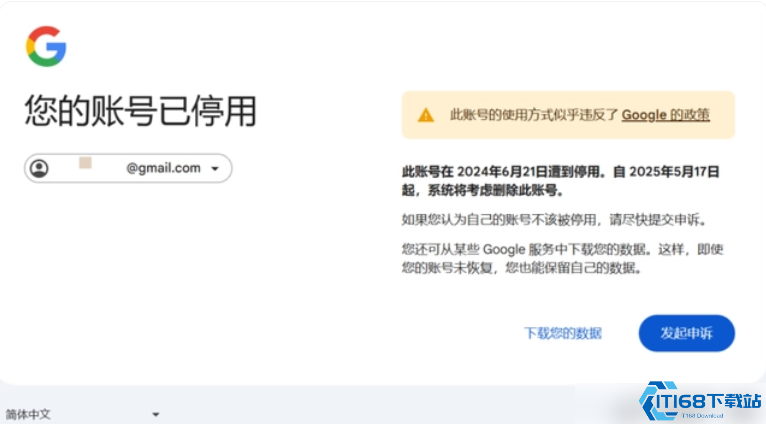766x424 pixels.
Task: Click the 发起申诉 button
Action: coord(686,333)
